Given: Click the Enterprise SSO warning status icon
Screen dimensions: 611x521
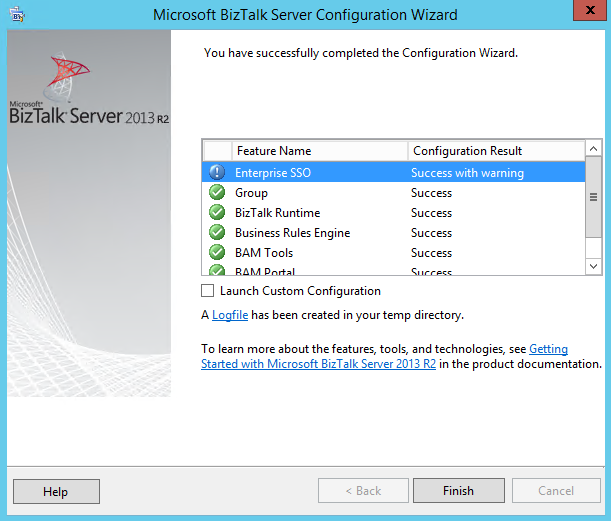Looking at the screenshot, I should (x=217, y=173).
